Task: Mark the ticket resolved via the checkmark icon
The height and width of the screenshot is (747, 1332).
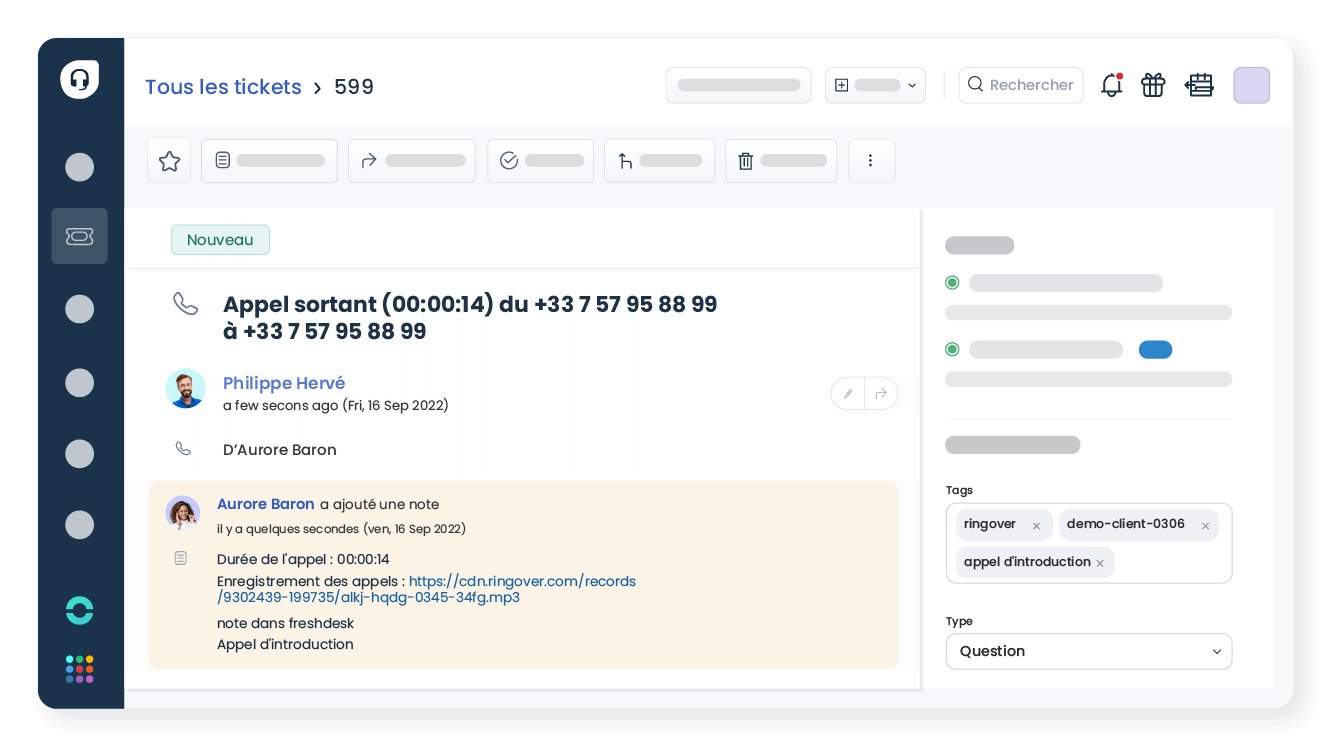Action: [x=507, y=160]
